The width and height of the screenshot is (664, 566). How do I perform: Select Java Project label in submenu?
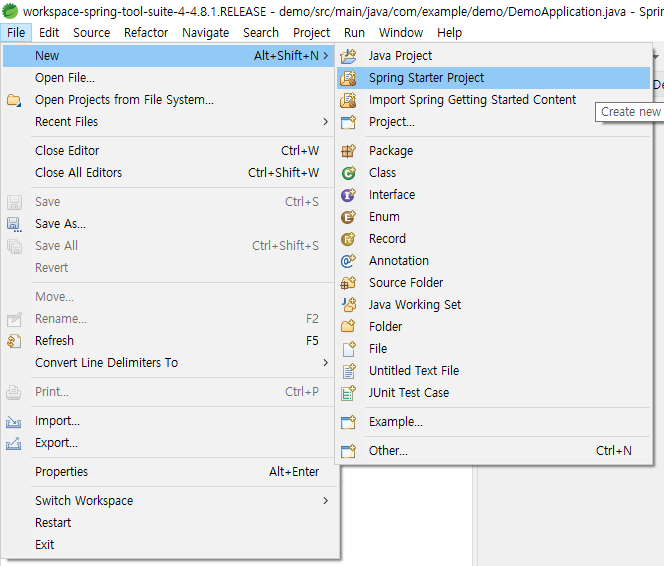[x=400, y=56]
